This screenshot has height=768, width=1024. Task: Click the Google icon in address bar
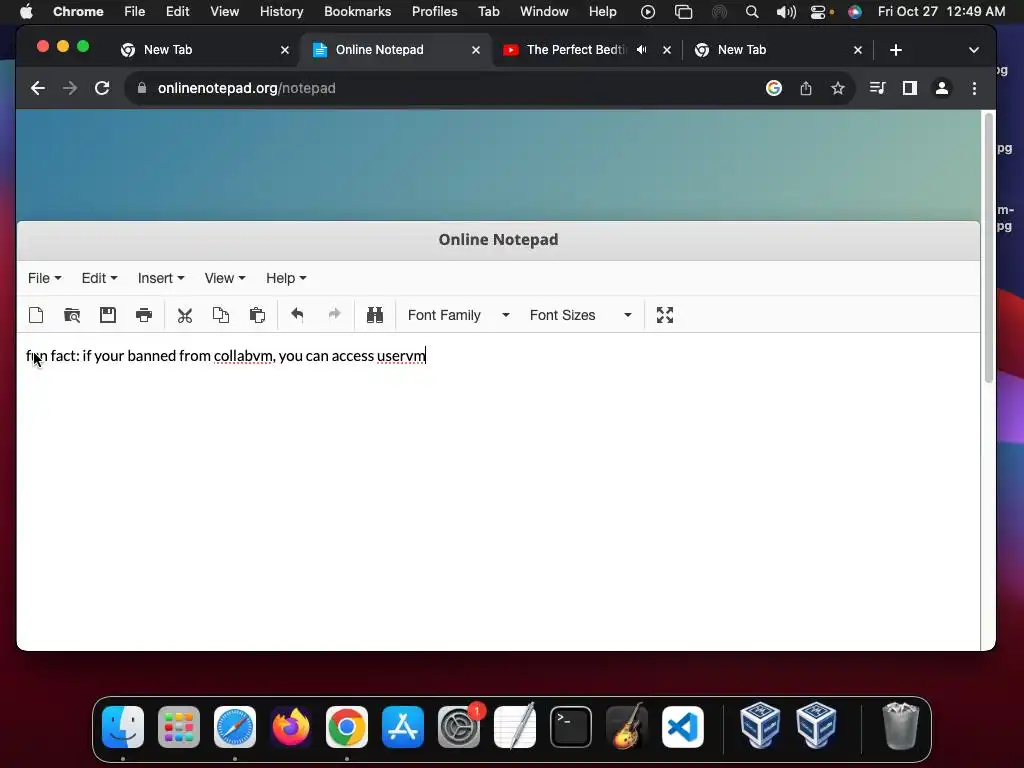774,88
